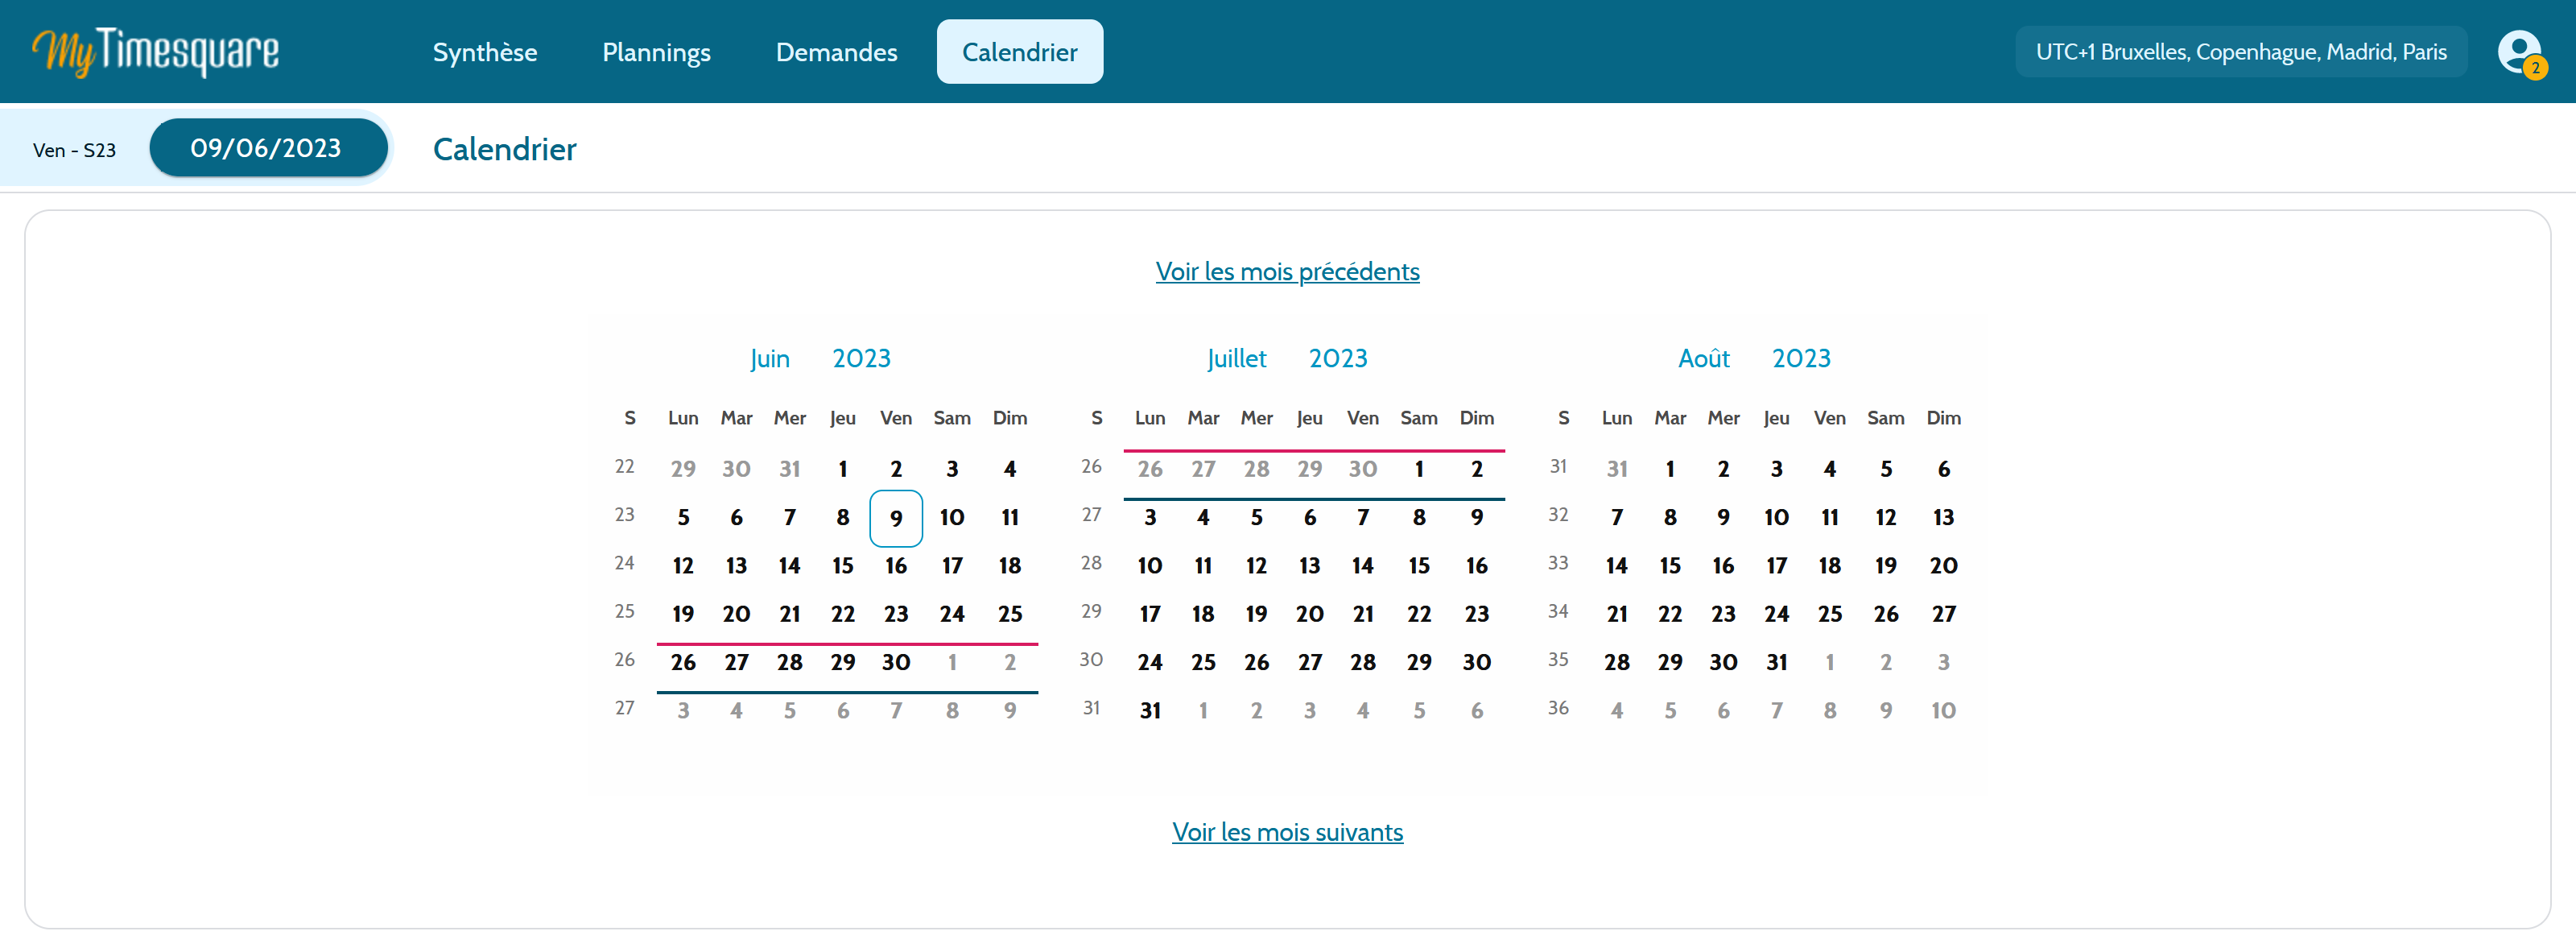Select 31 Juillet in the calendar
Screen dimensions: 2576x952
1150,711
